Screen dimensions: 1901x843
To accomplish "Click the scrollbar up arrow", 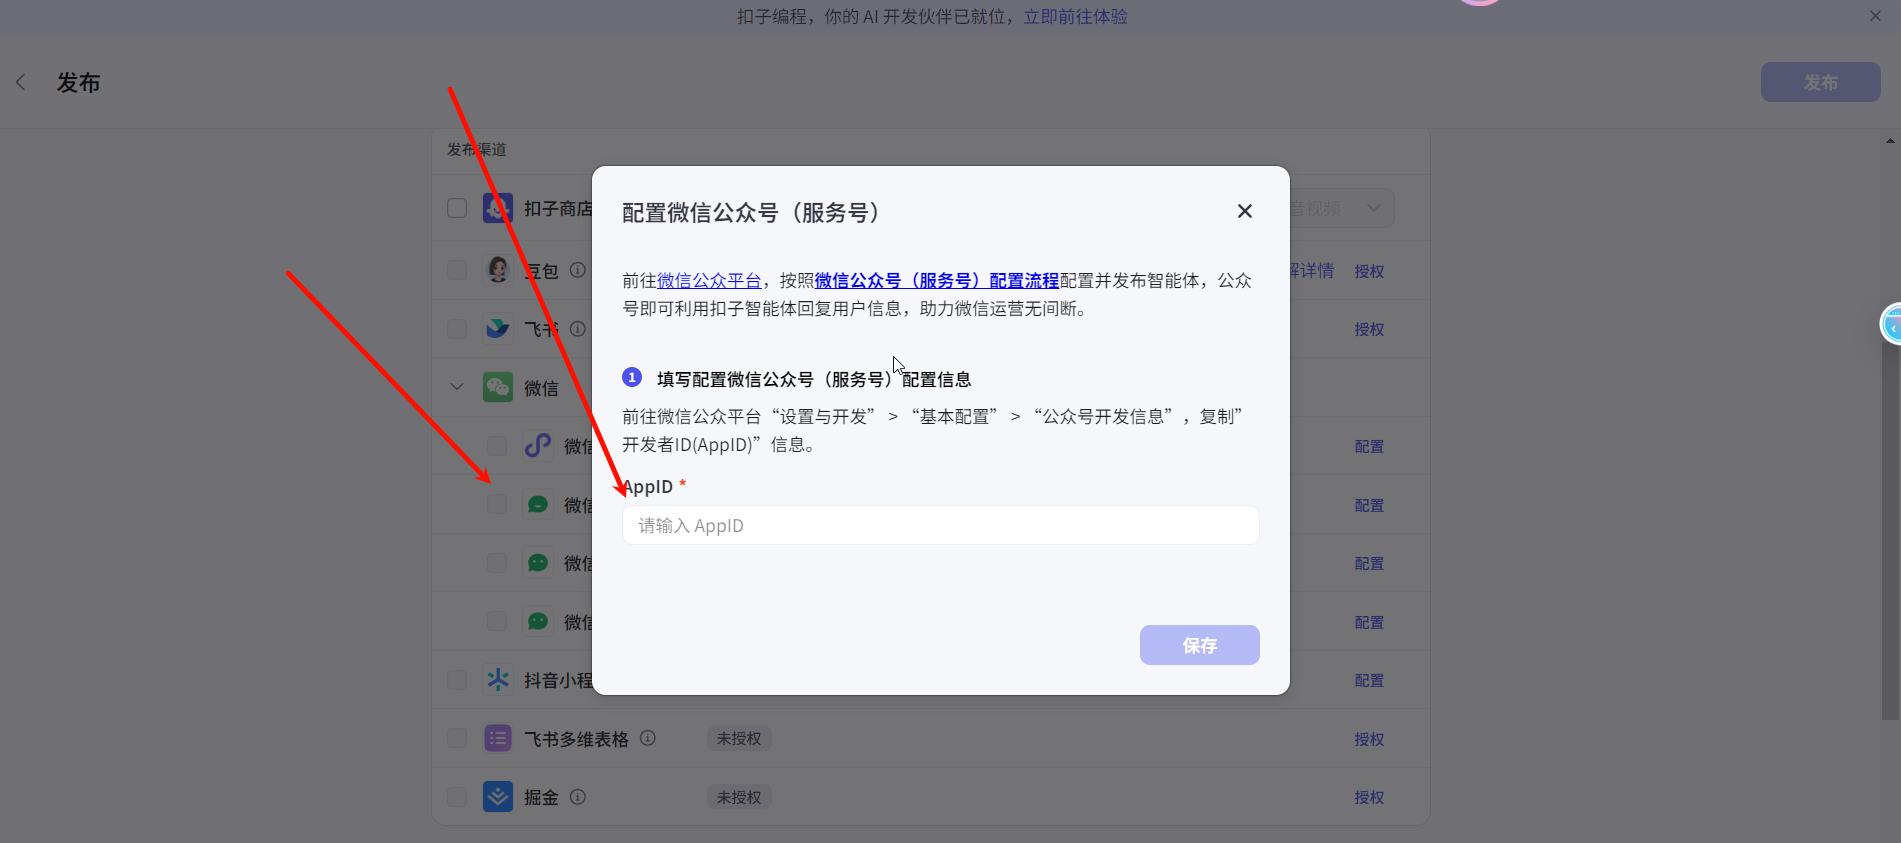I will coord(1890,141).
